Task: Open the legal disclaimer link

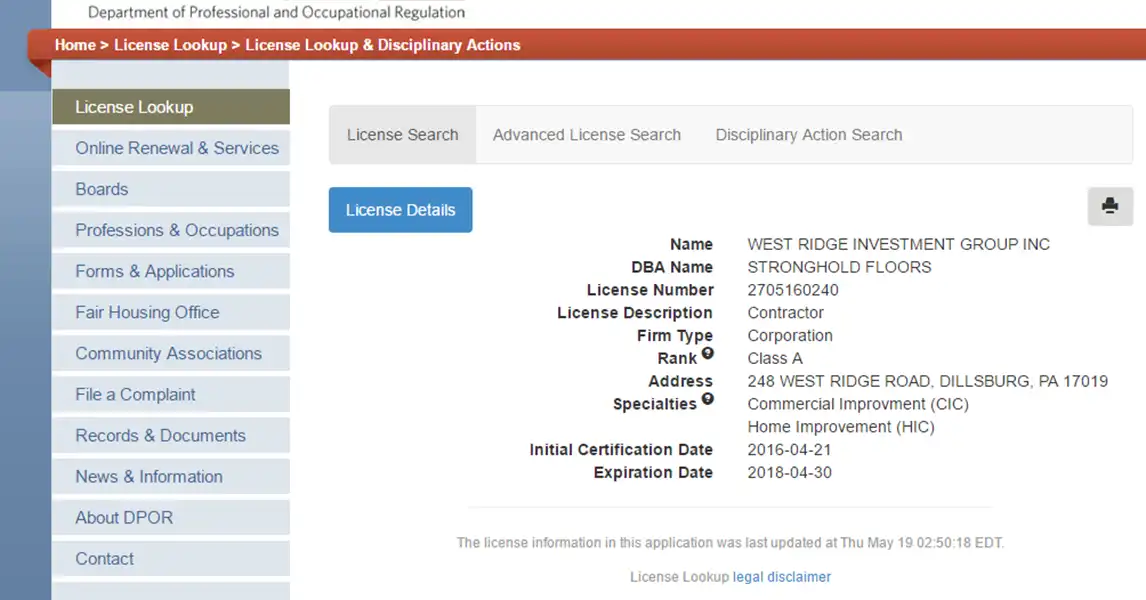Action: pos(781,577)
